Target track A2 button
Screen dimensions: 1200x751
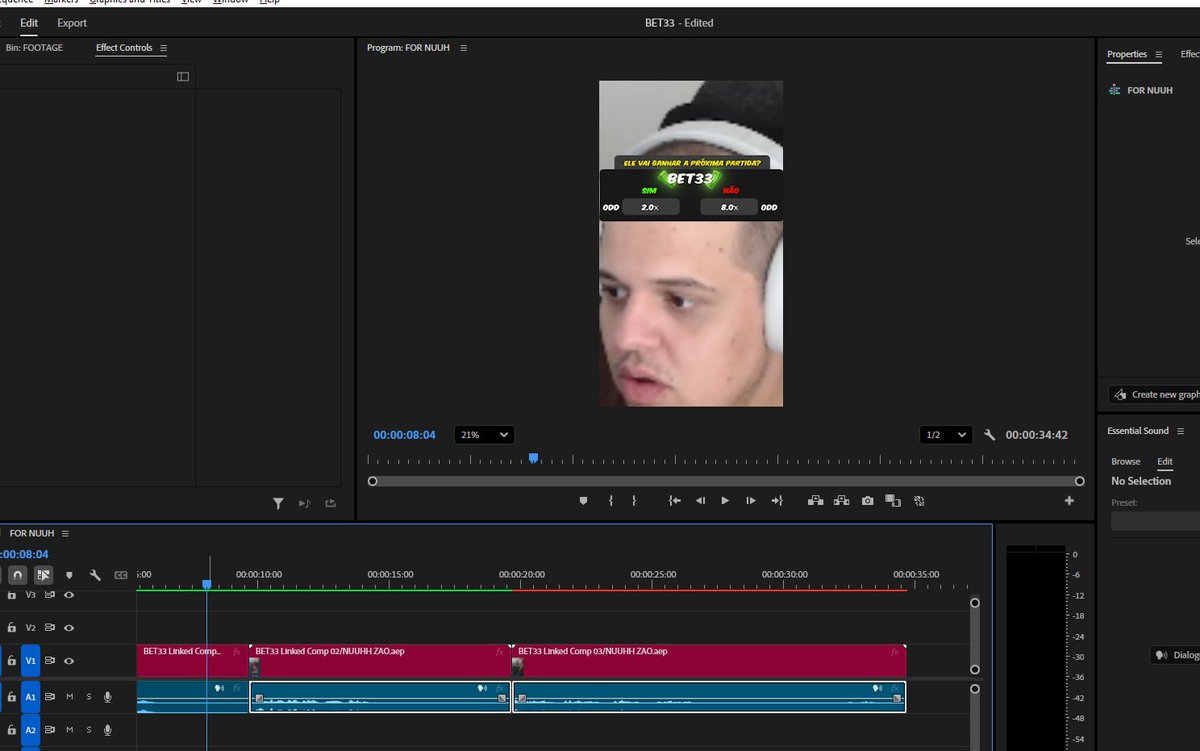tap(31, 730)
